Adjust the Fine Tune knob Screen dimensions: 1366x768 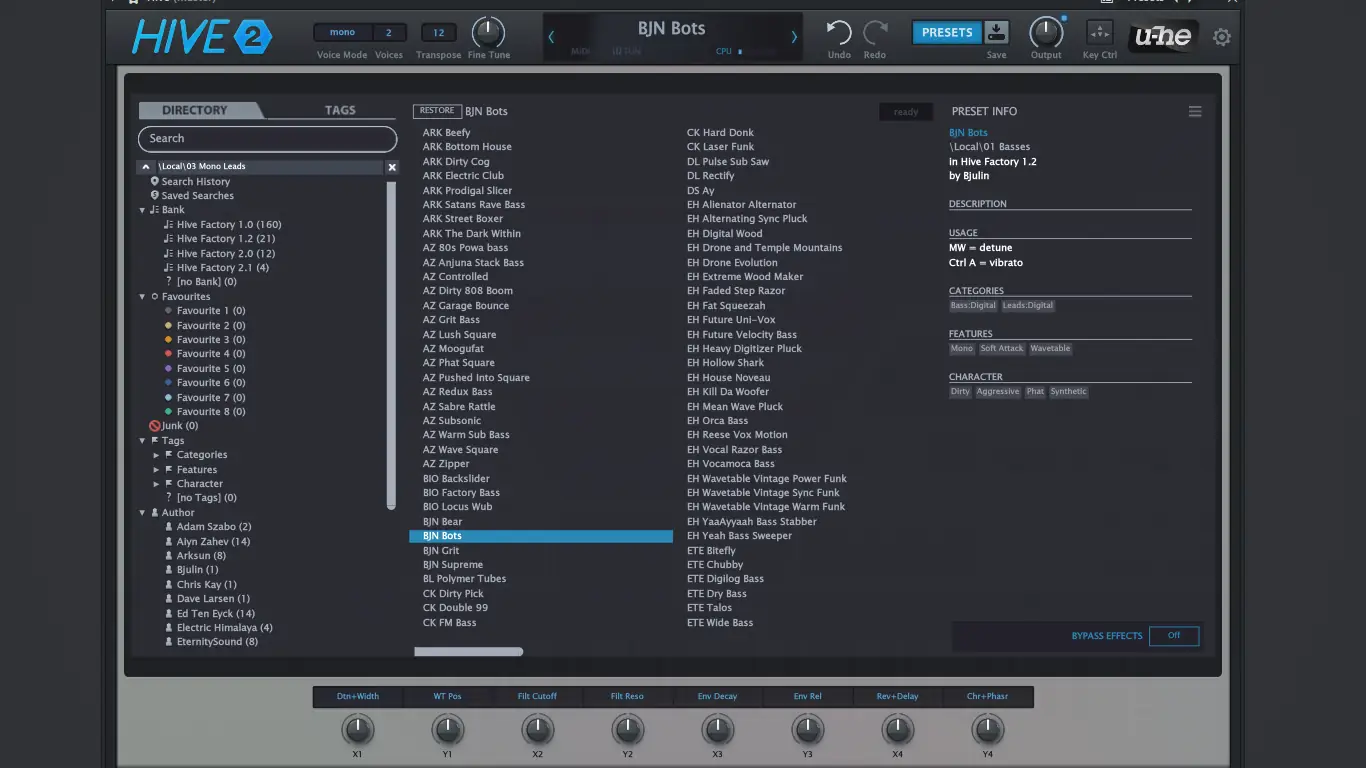(x=488, y=33)
